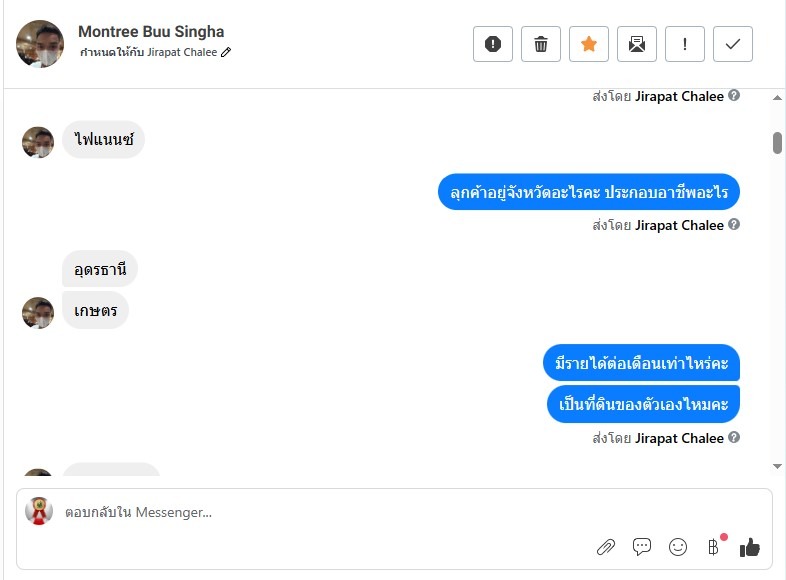Click the Baht payment icon
This screenshot has height=580, width=786.
coord(713,547)
